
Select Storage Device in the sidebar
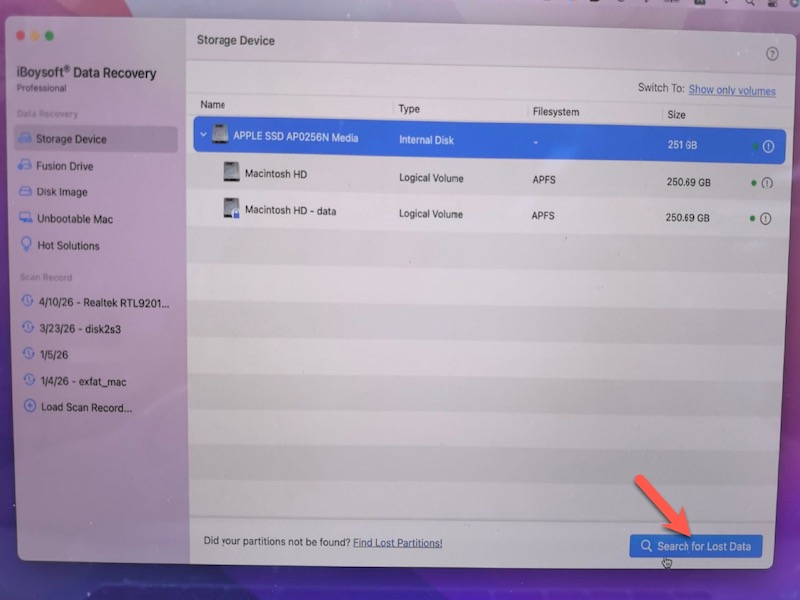(96, 139)
